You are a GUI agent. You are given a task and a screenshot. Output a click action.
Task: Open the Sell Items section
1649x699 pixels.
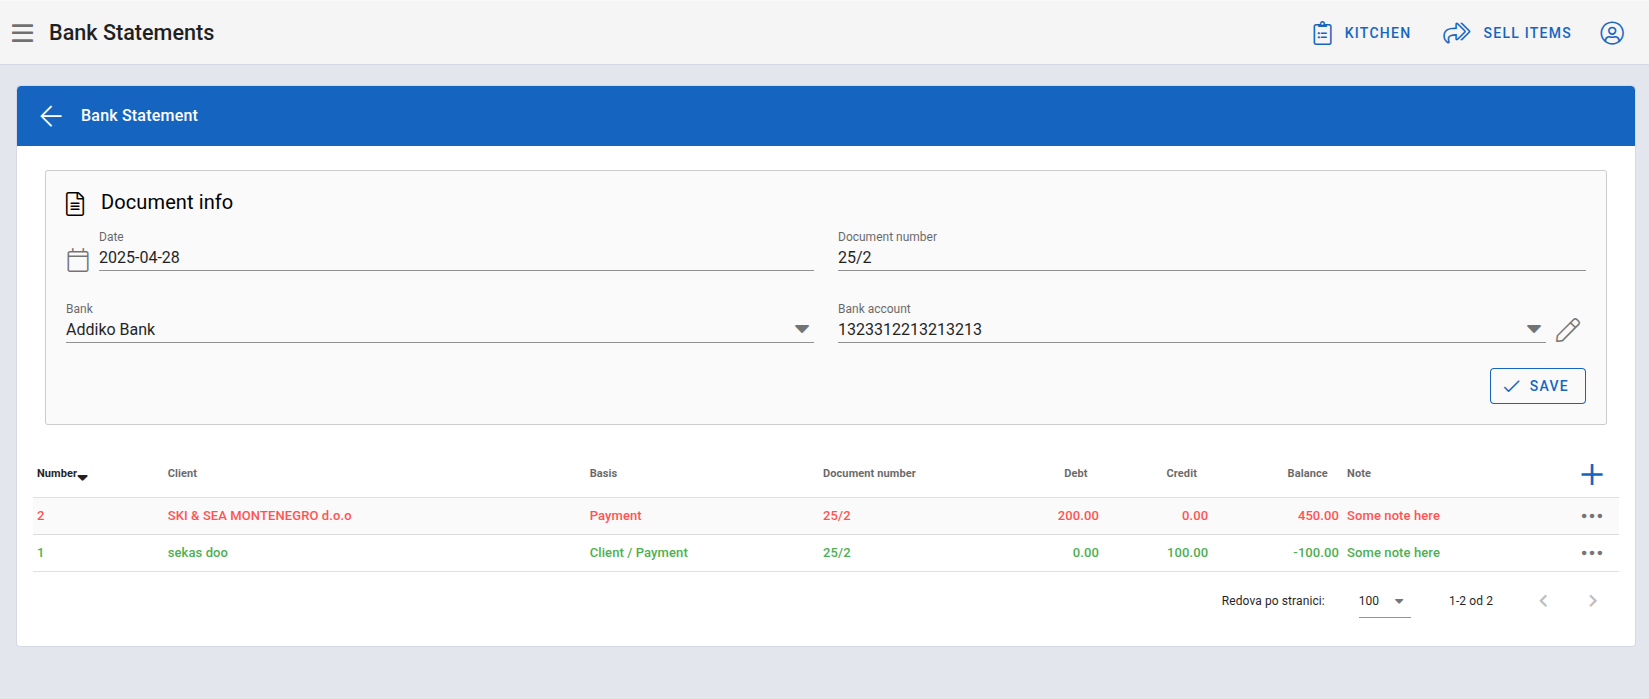coord(1507,33)
